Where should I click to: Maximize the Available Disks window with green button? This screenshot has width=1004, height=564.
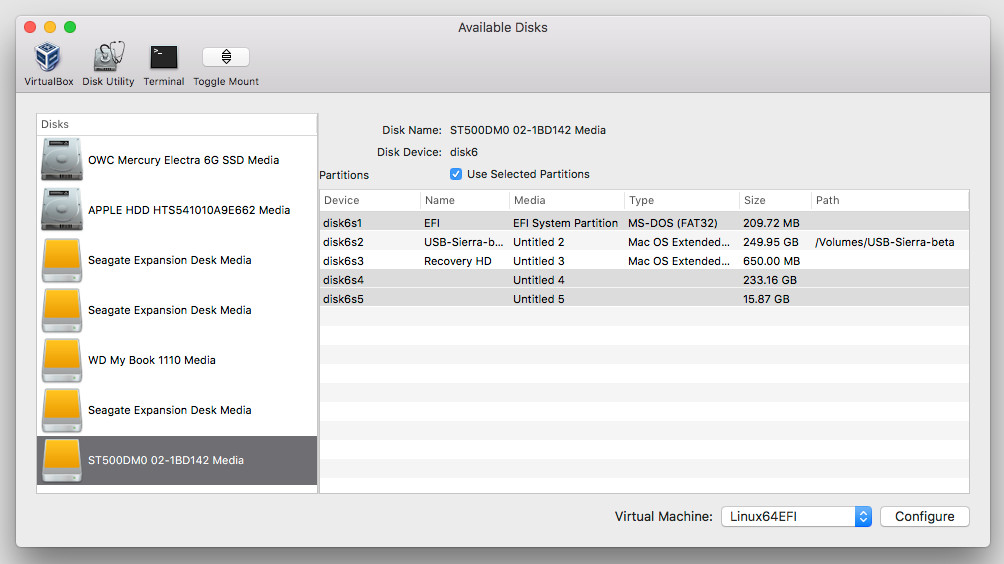(70, 27)
